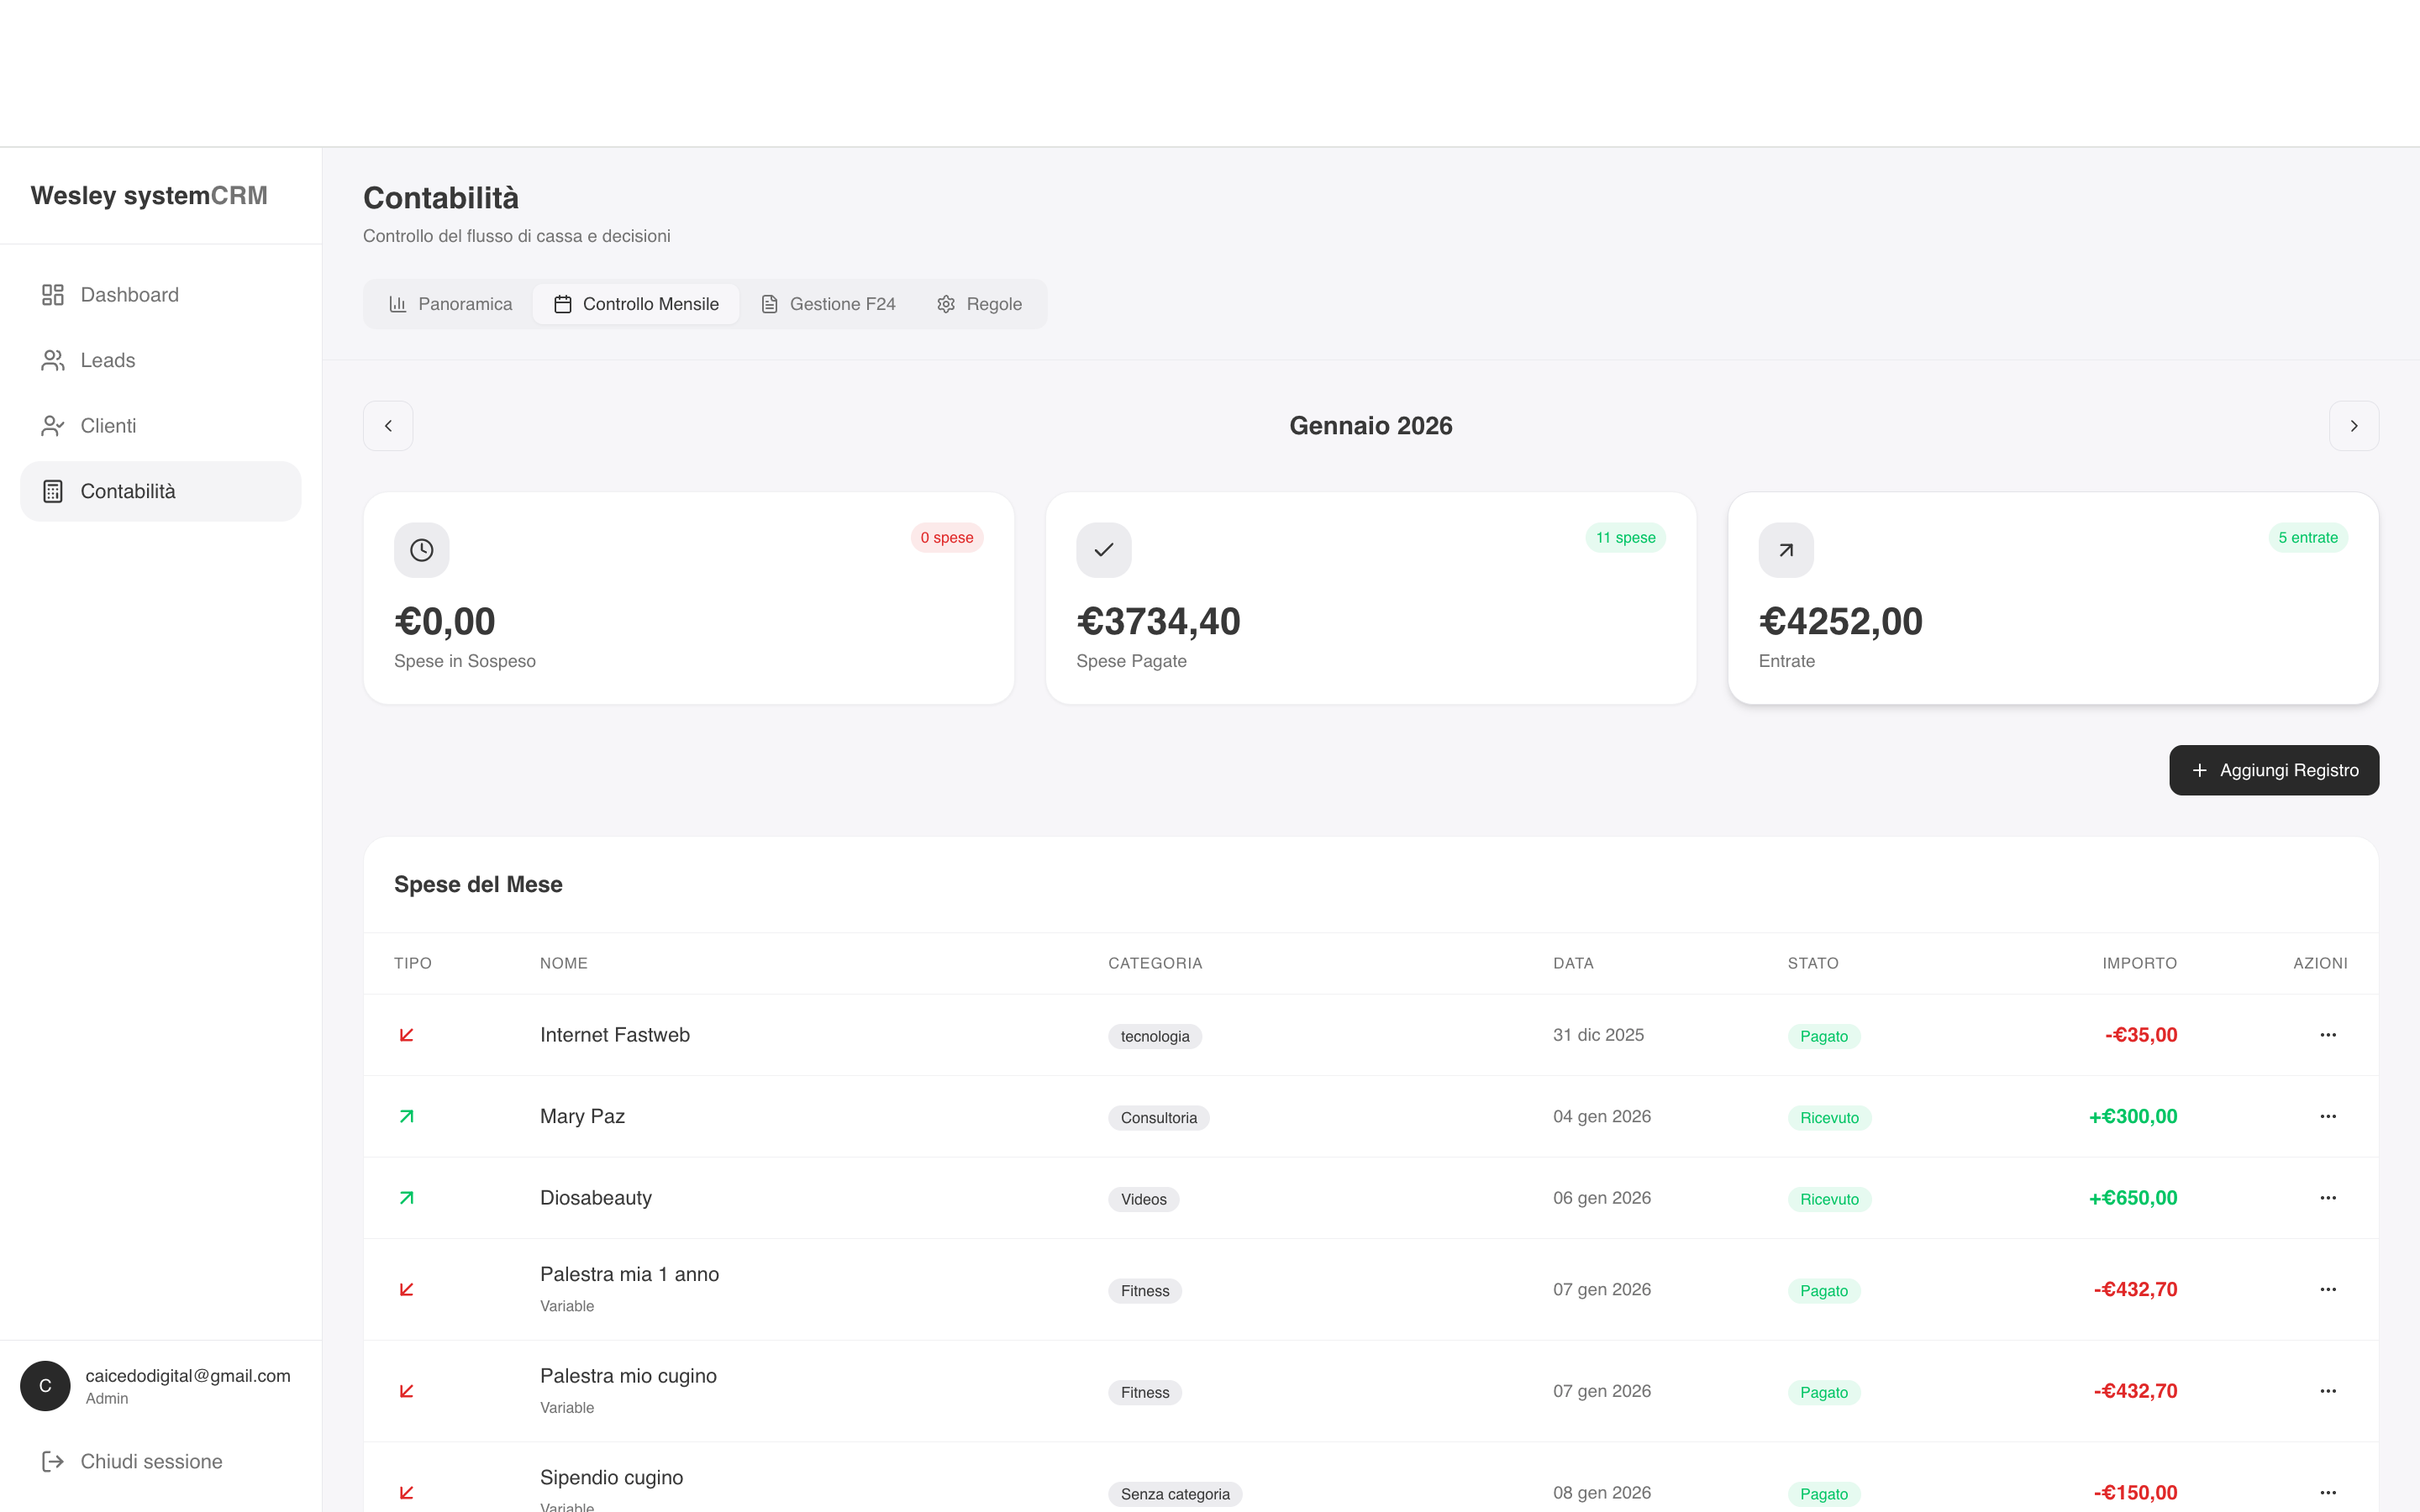Click the arrow icon on Entrate card
Image resolution: width=2420 pixels, height=1512 pixels.
pos(1786,550)
